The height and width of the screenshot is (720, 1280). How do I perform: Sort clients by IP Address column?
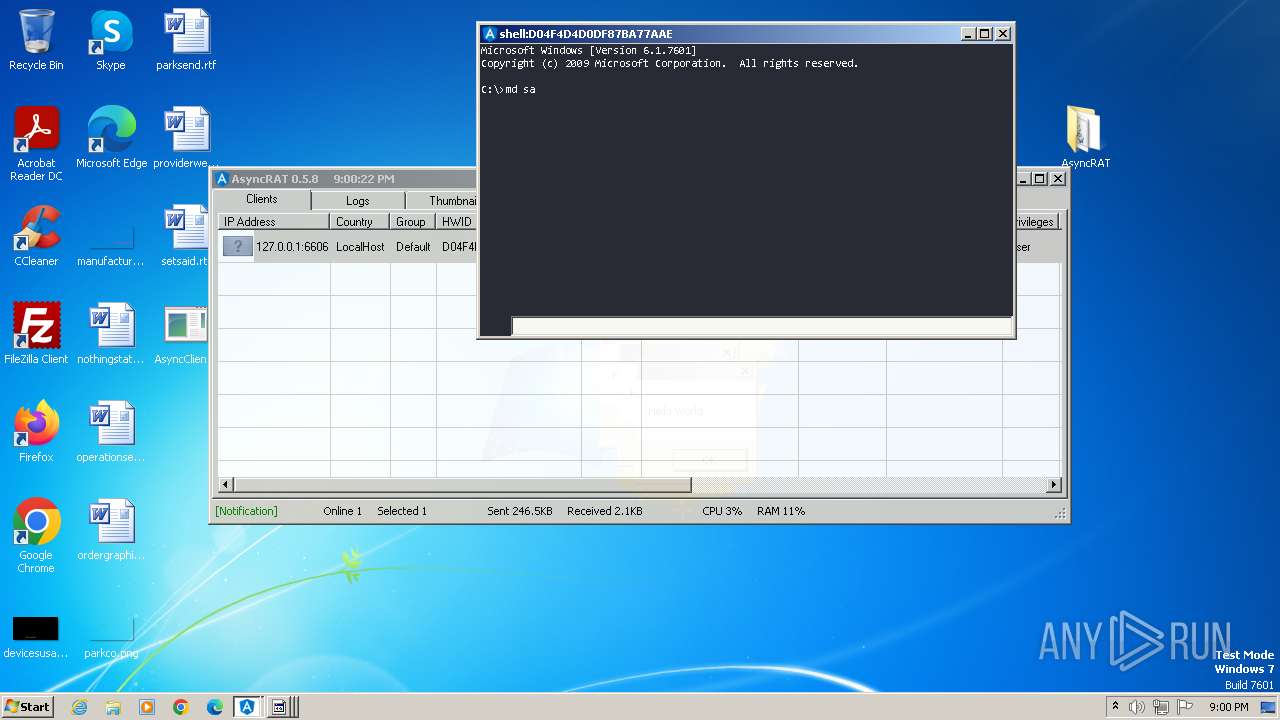(x=273, y=222)
